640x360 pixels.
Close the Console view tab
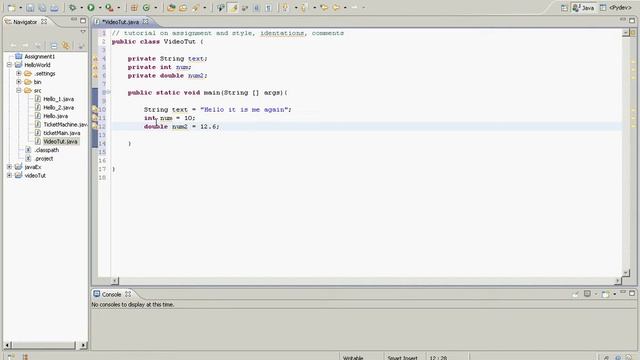[x=128, y=294]
